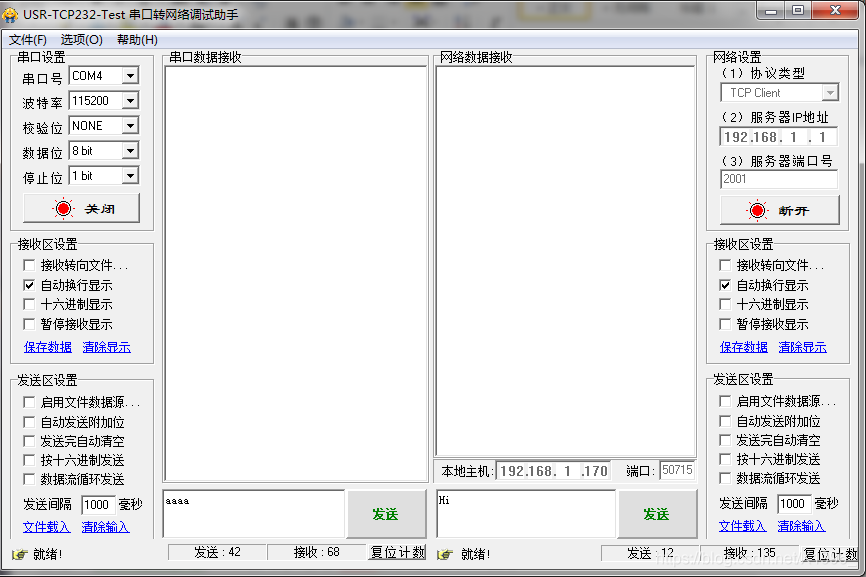Open the 选项(O) menu
Viewport: 866px width, 577px height.
click(x=81, y=40)
